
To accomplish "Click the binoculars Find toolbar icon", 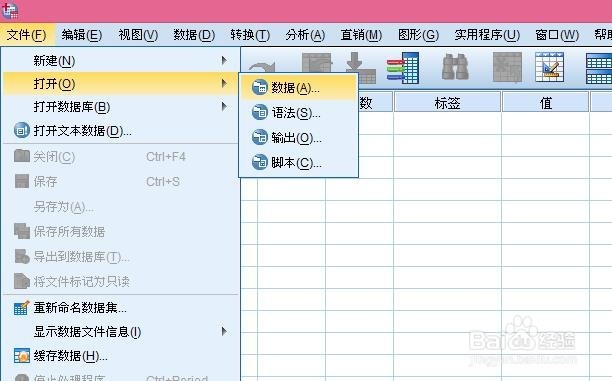I will coord(455,67).
